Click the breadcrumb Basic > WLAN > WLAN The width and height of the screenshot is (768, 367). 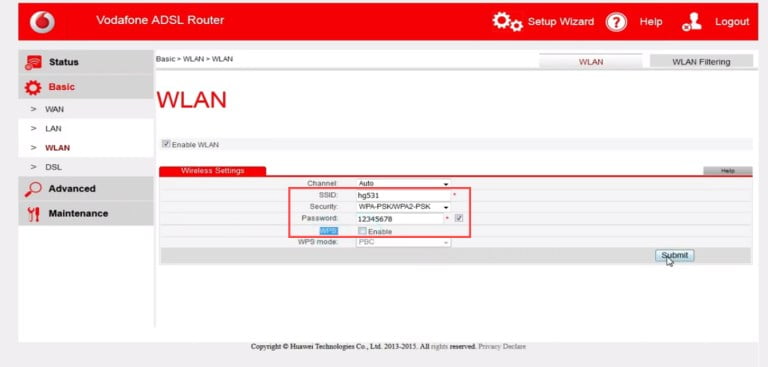pos(194,59)
